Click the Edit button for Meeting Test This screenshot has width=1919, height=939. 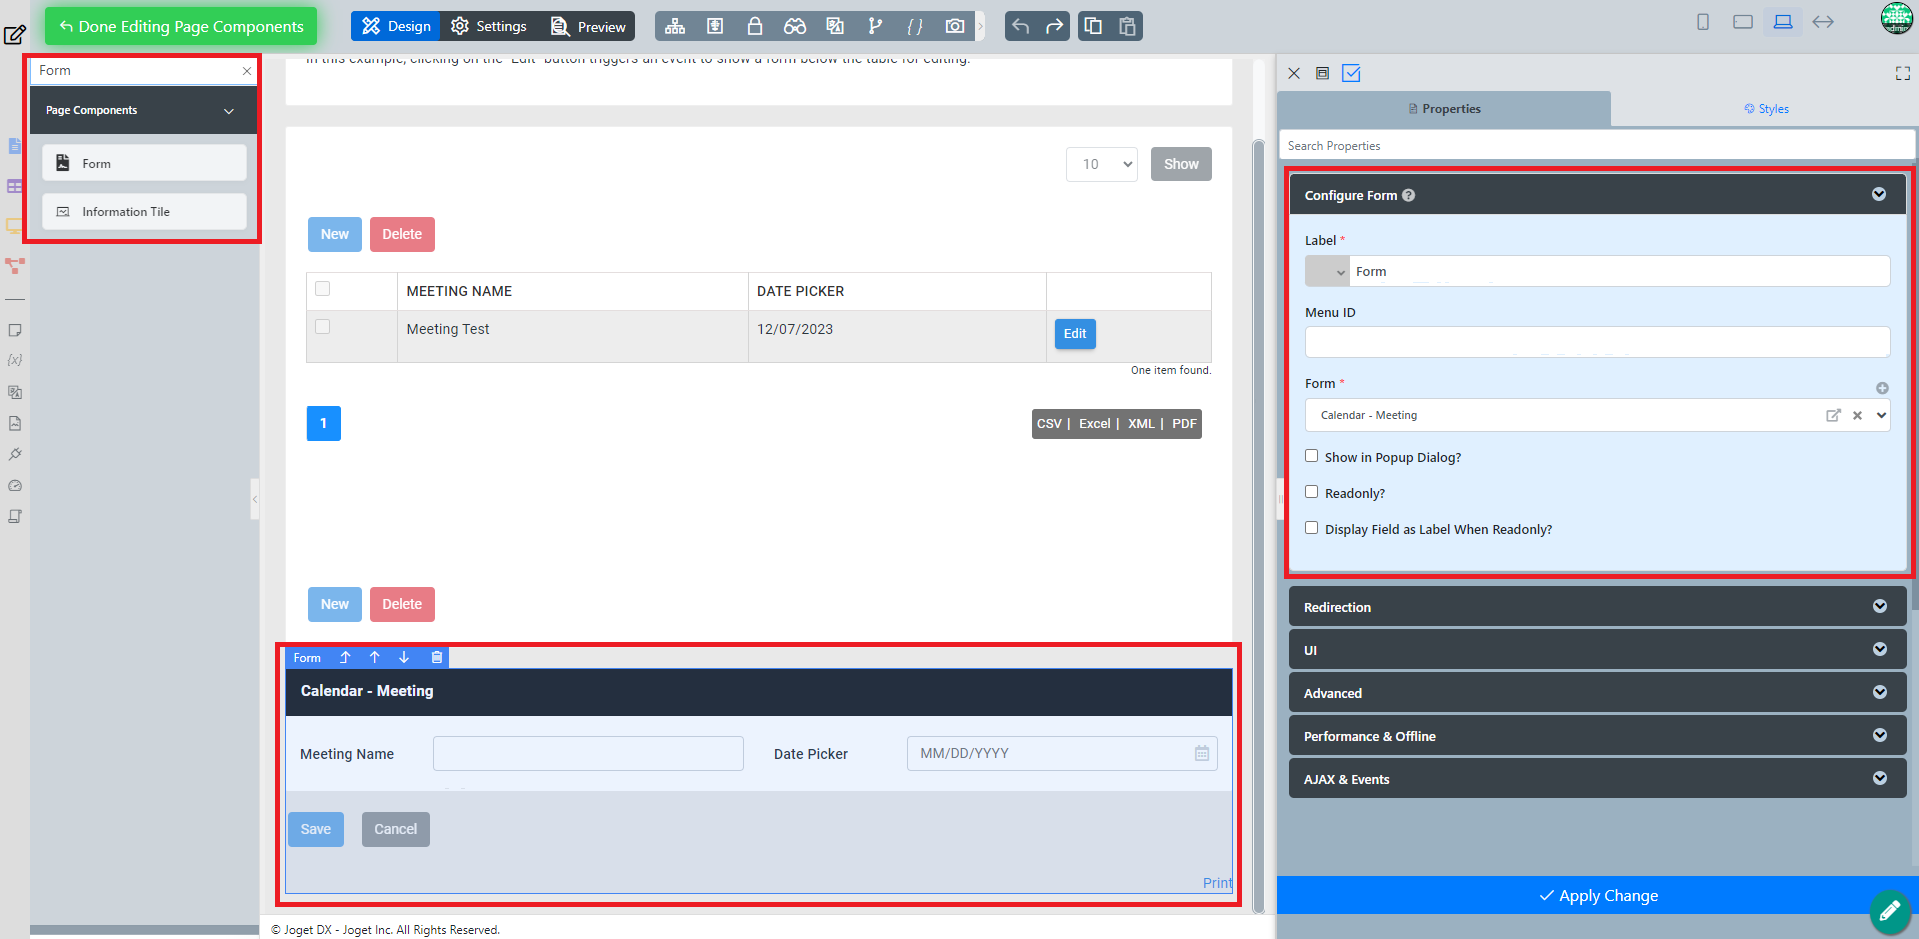click(1075, 333)
